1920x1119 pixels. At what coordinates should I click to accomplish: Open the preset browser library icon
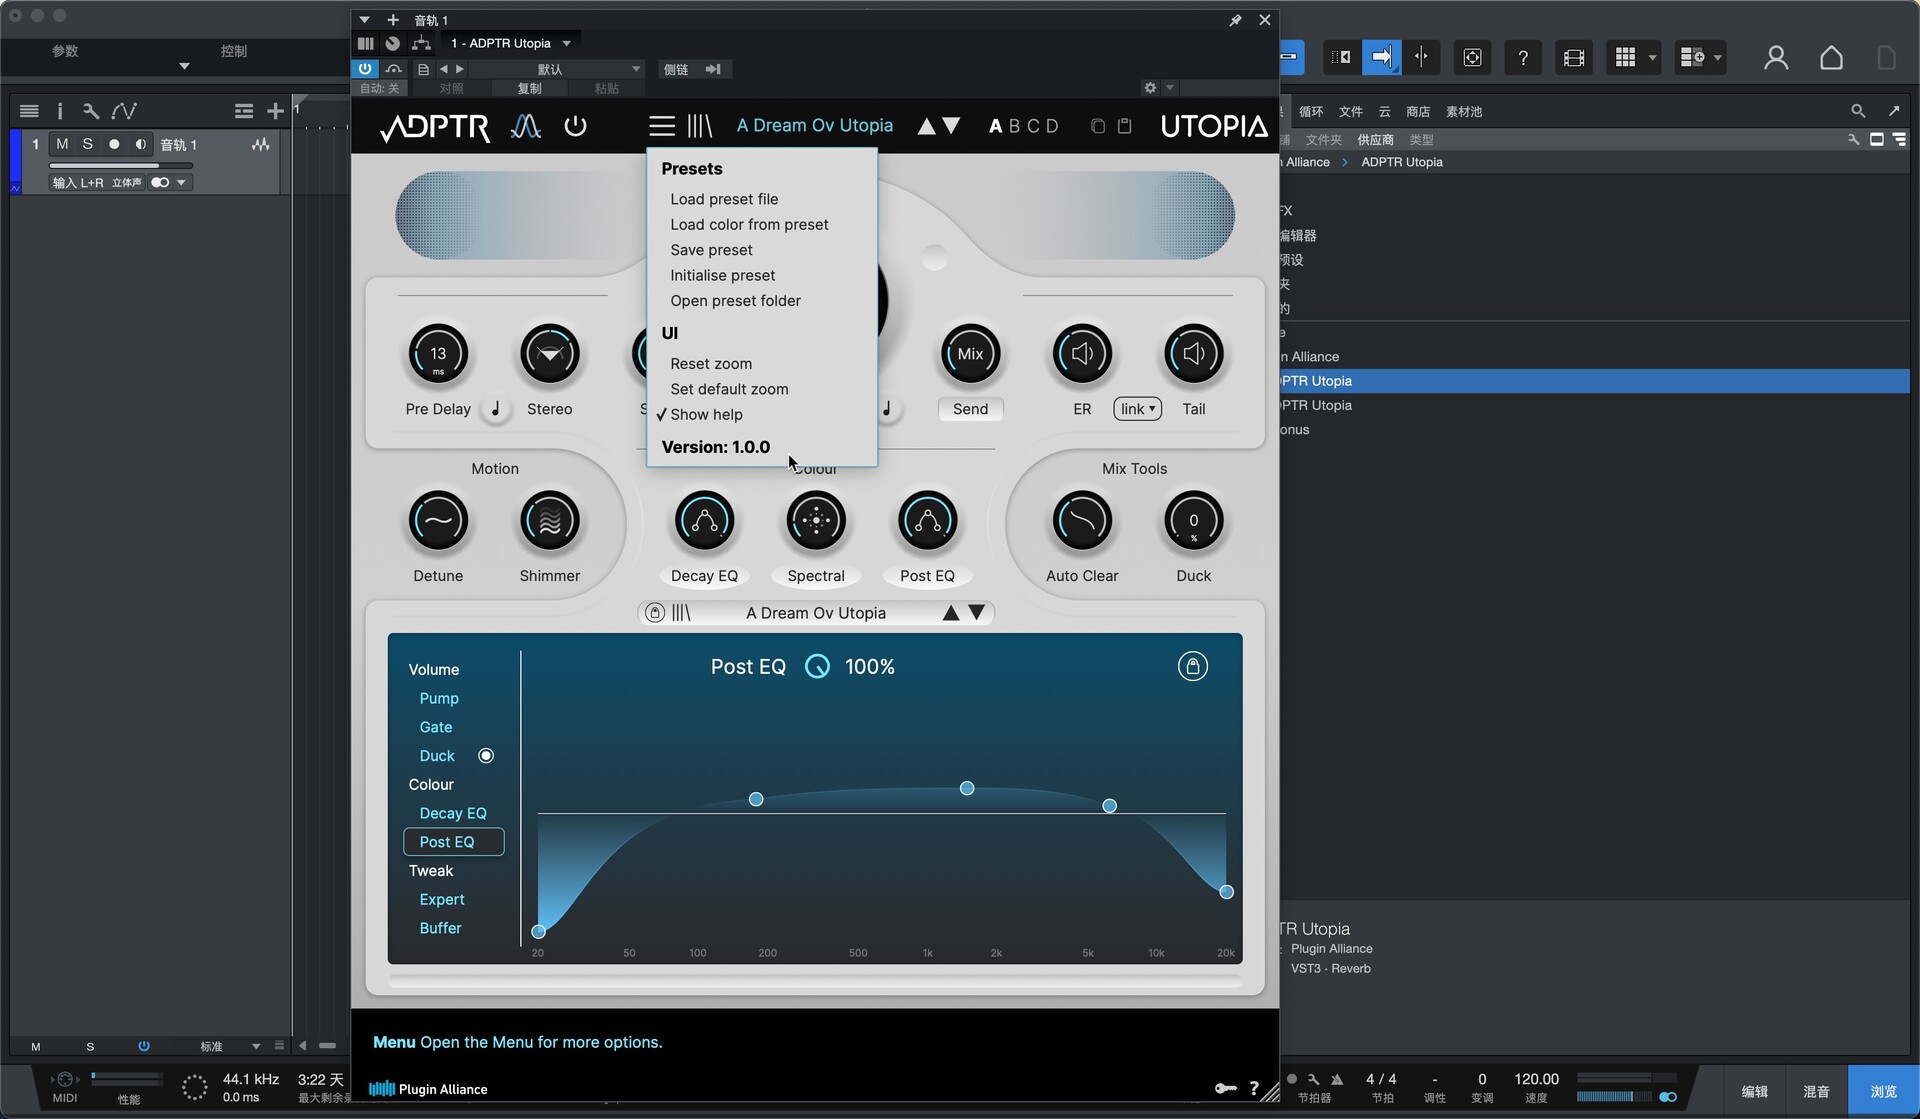click(700, 126)
